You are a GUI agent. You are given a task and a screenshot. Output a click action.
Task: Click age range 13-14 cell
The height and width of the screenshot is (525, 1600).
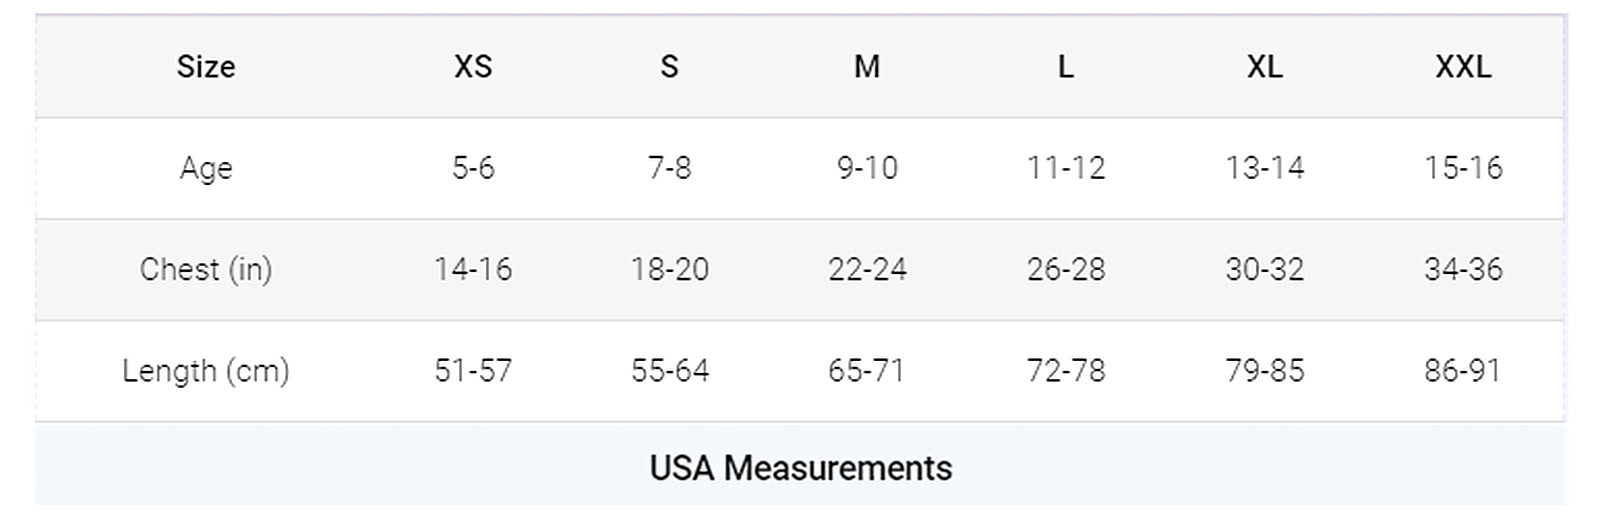1264,168
